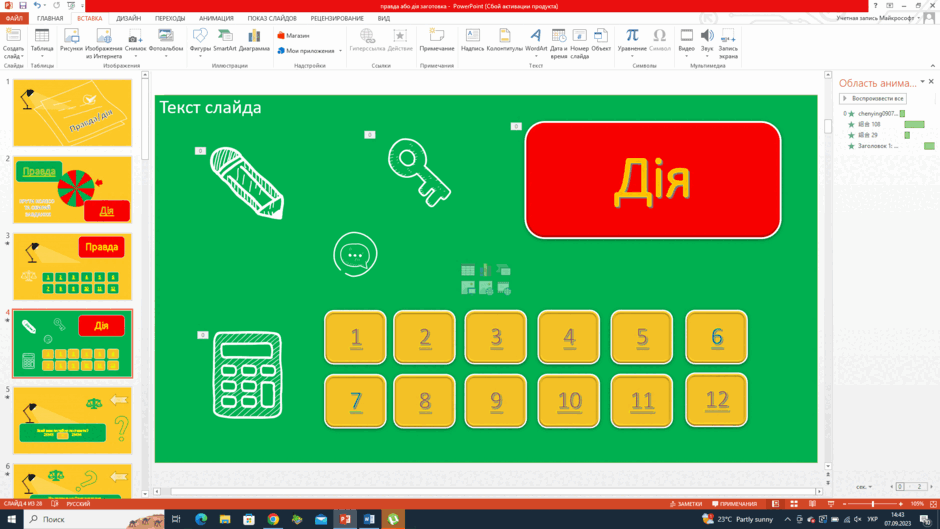Start Запись экрана screen recording
The height and width of the screenshot is (529, 940).
coord(728,43)
